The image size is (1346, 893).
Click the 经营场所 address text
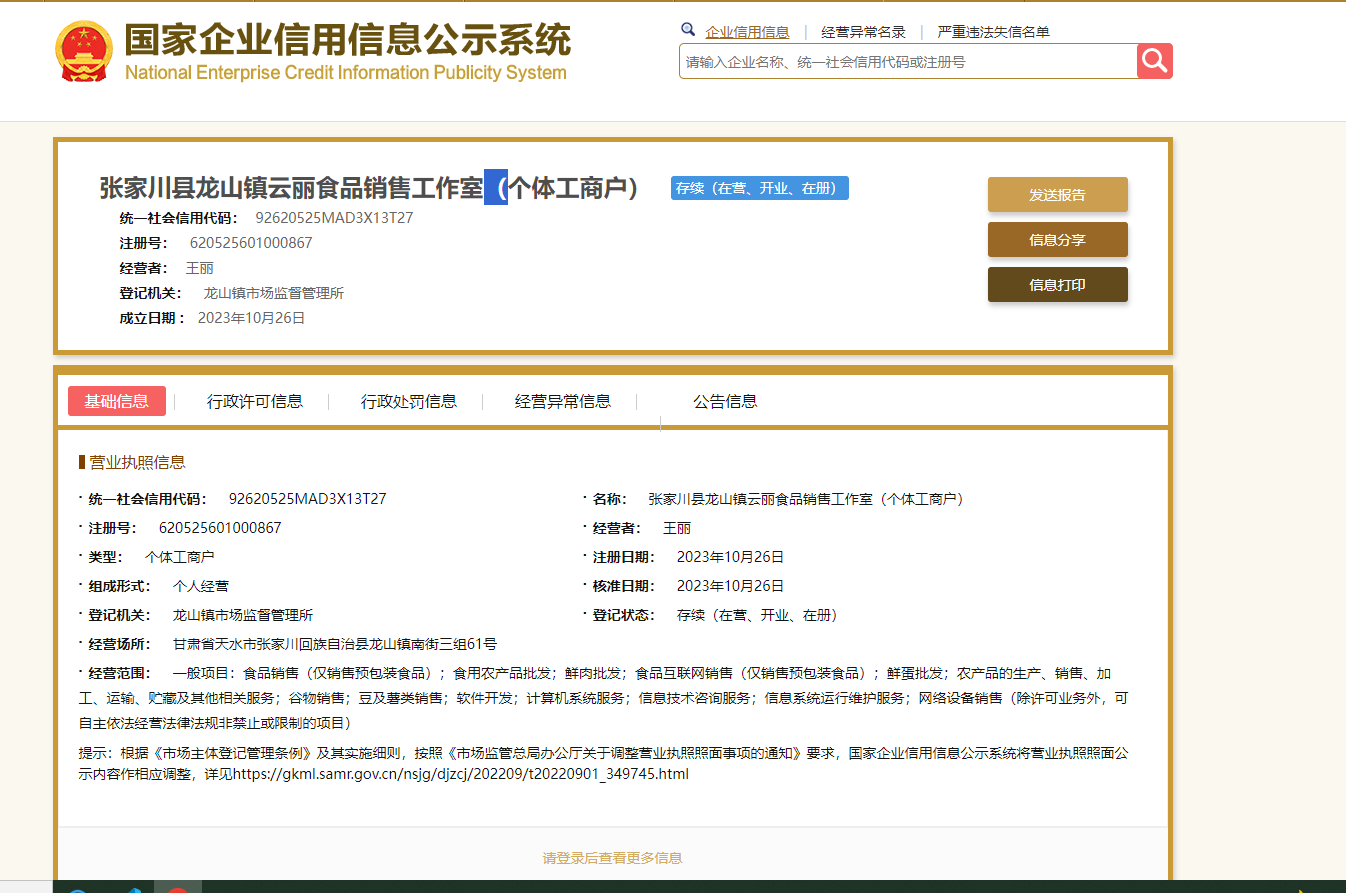tap(335, 644)
